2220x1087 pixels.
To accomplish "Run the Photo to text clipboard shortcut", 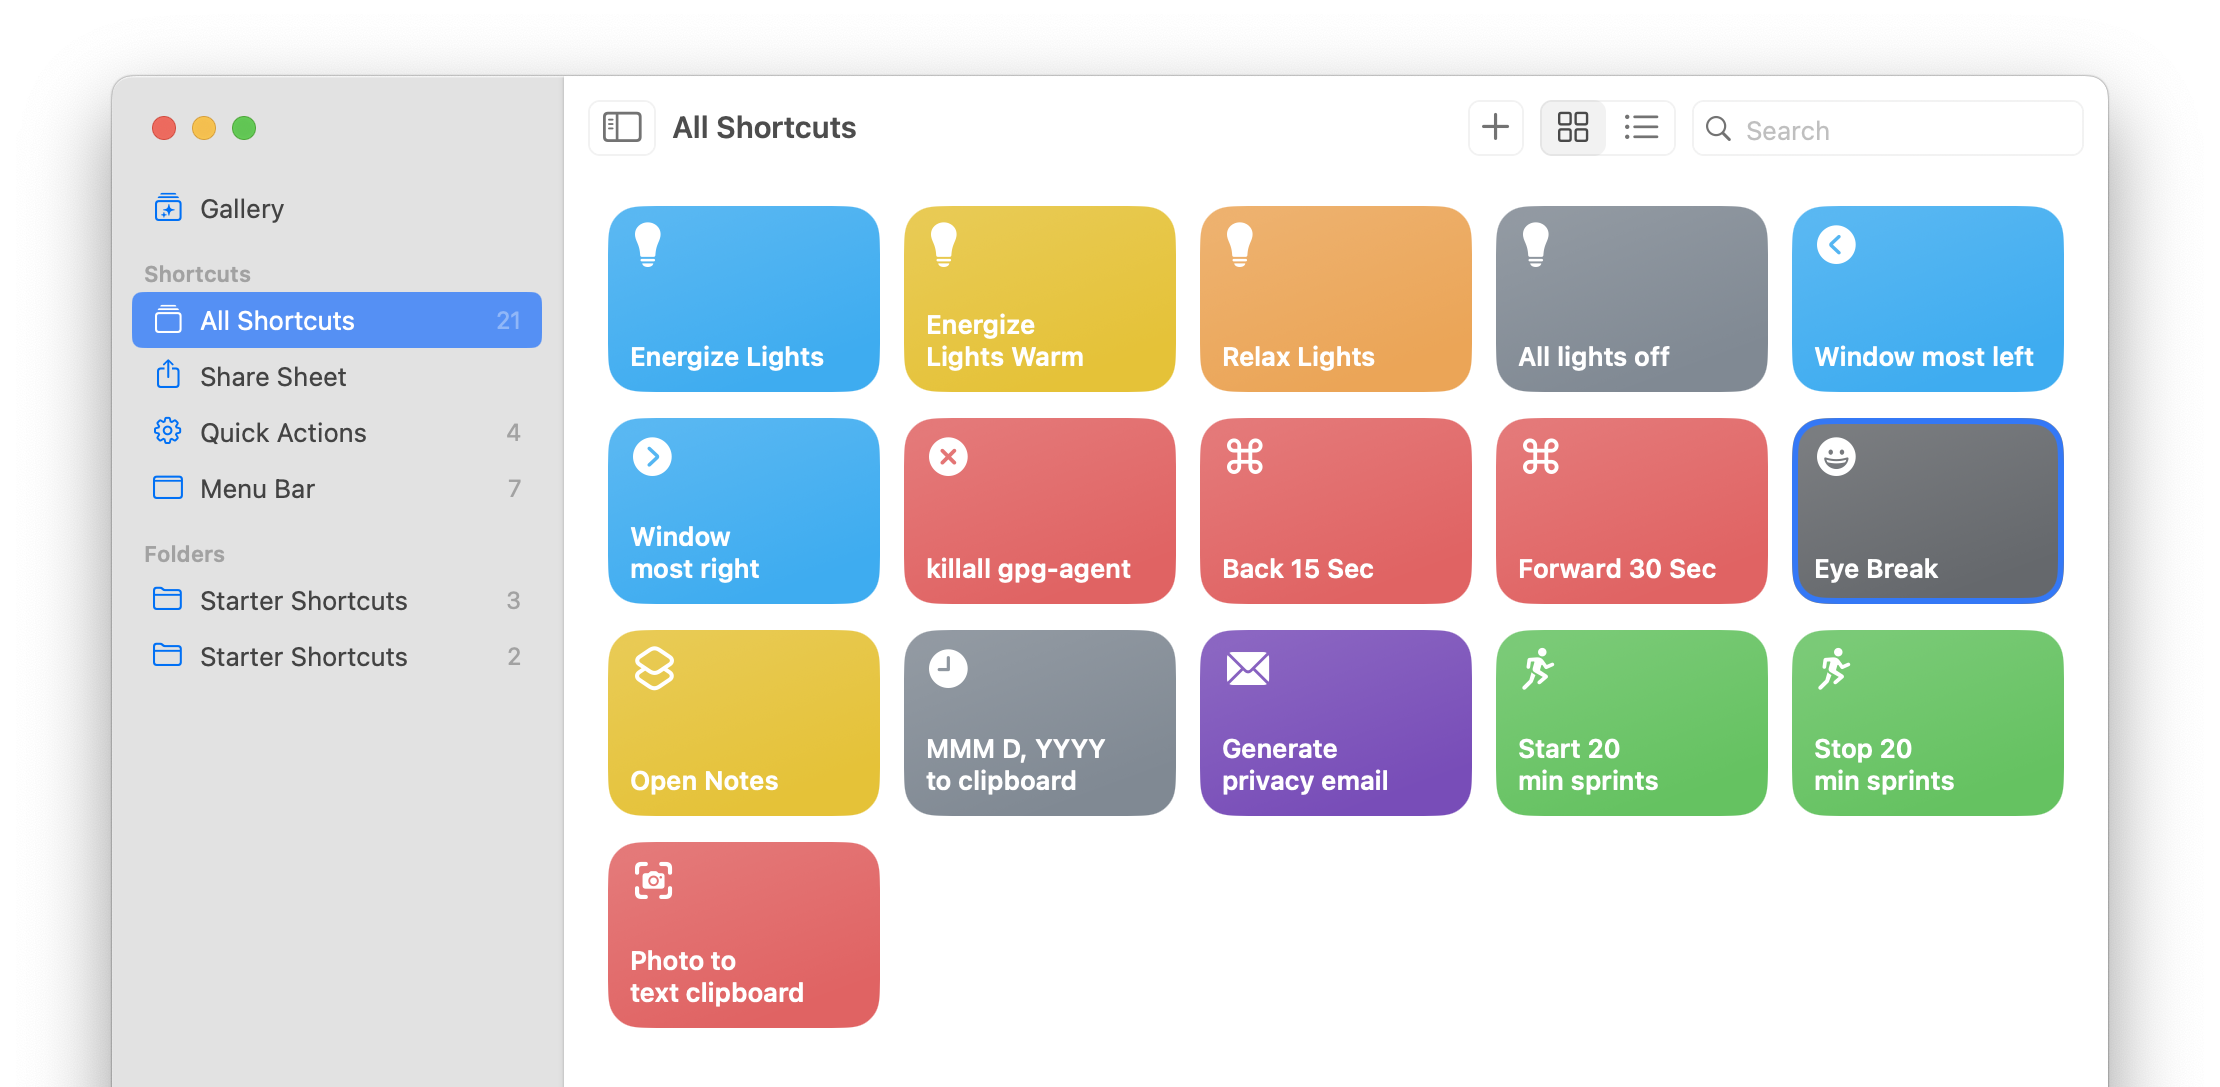I will (744, 934).
